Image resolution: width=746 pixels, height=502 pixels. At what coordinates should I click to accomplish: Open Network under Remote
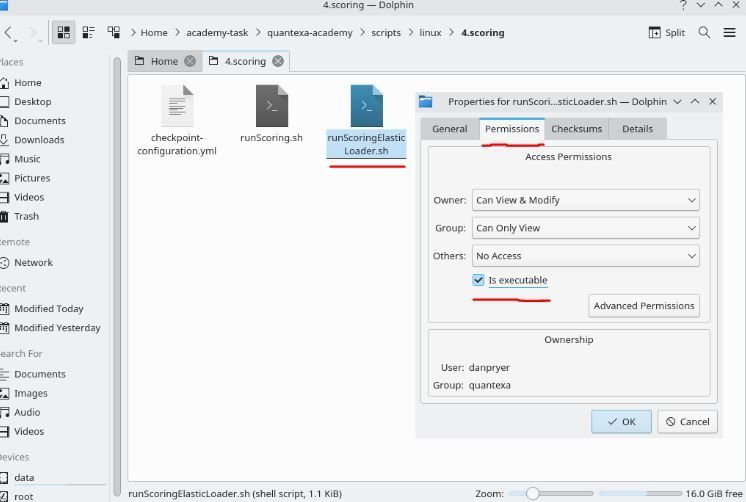33,263
